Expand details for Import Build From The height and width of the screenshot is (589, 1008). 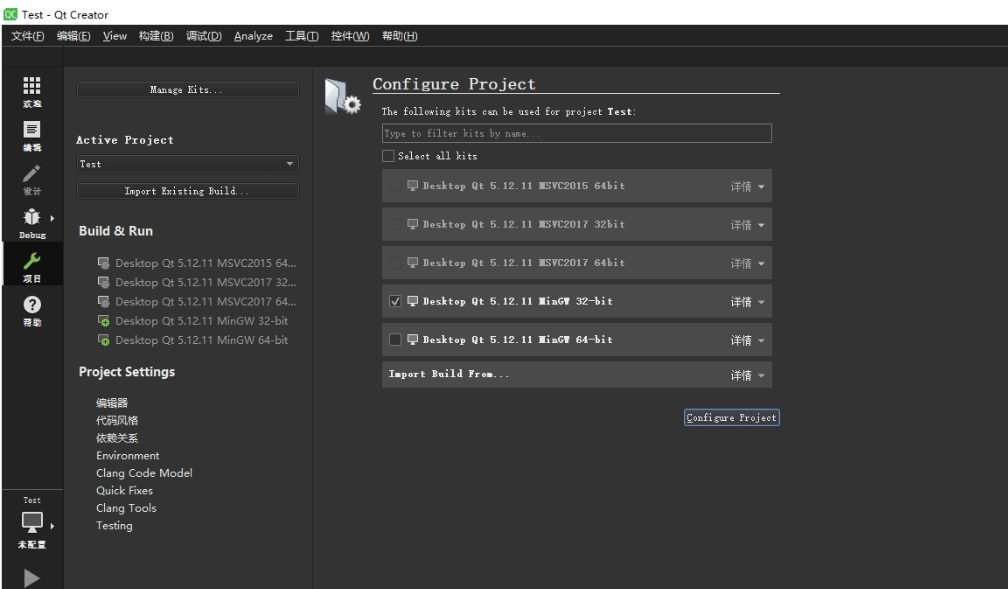(747, 376)
